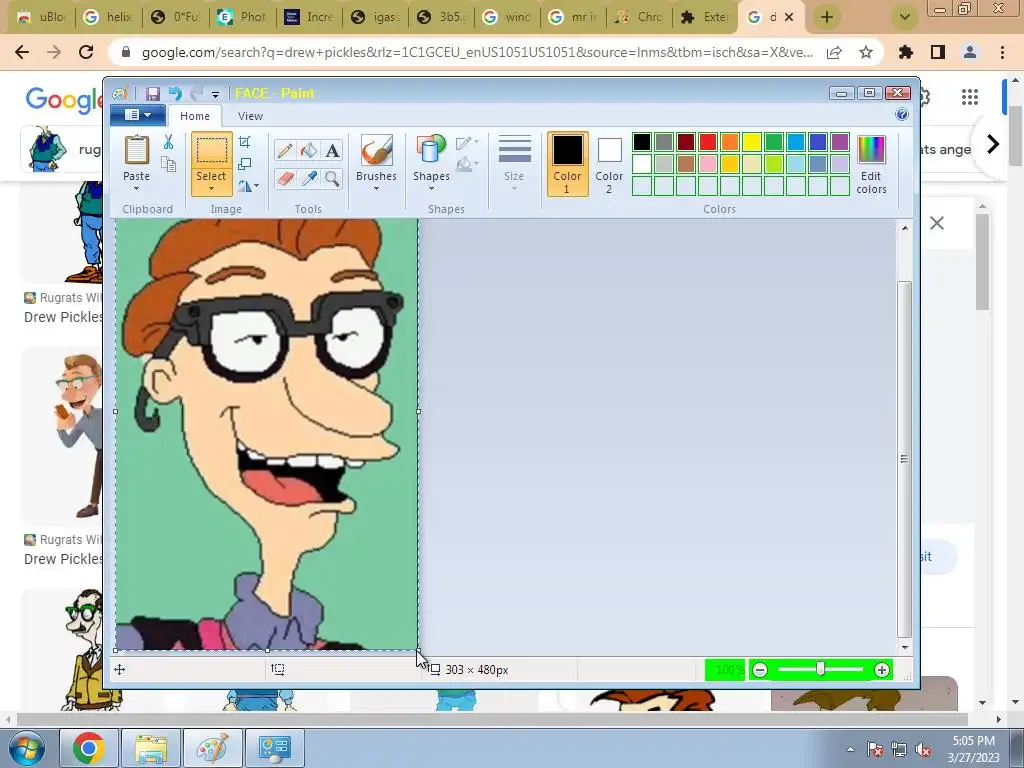Image resolution: width=1024 pixels, height=768 pixels.
Task: Activate Color 2 selection box
Action: pyautogui.click(x=609, y=164)
